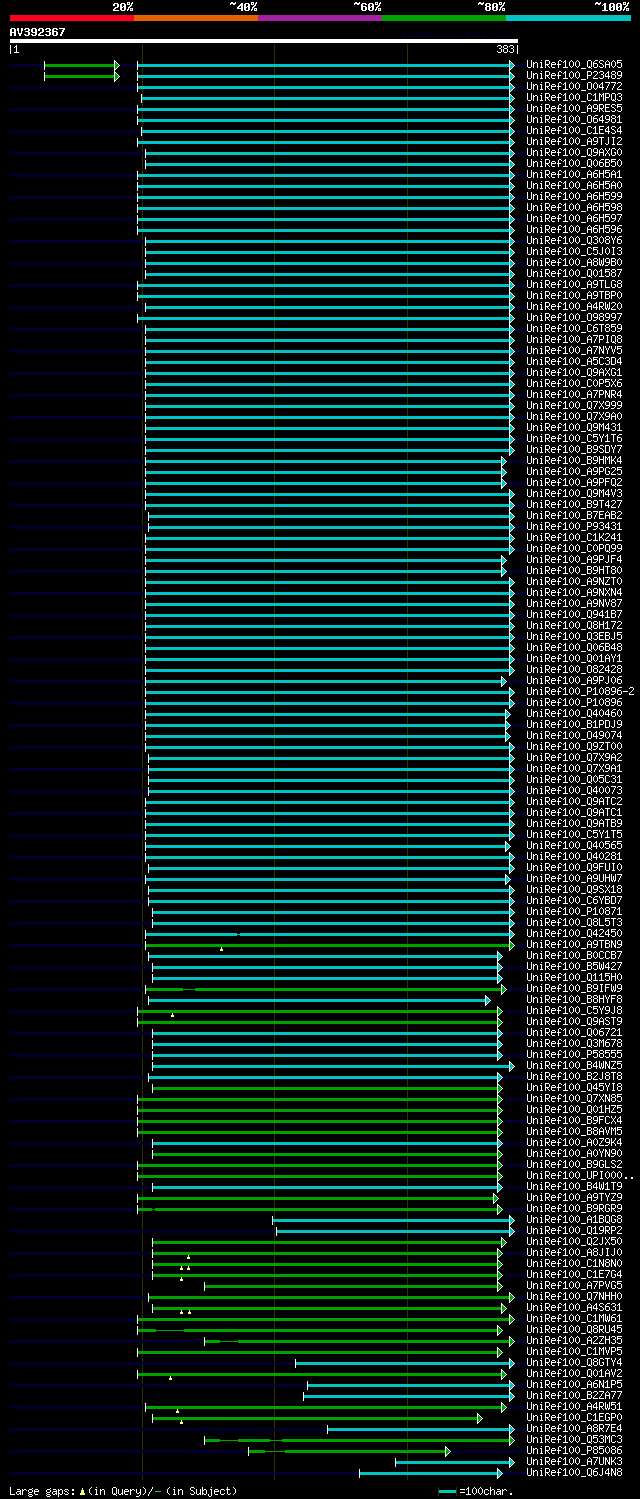Select label UniRef100_B9SDY7
640x1499 pixels.
[574, 450]
